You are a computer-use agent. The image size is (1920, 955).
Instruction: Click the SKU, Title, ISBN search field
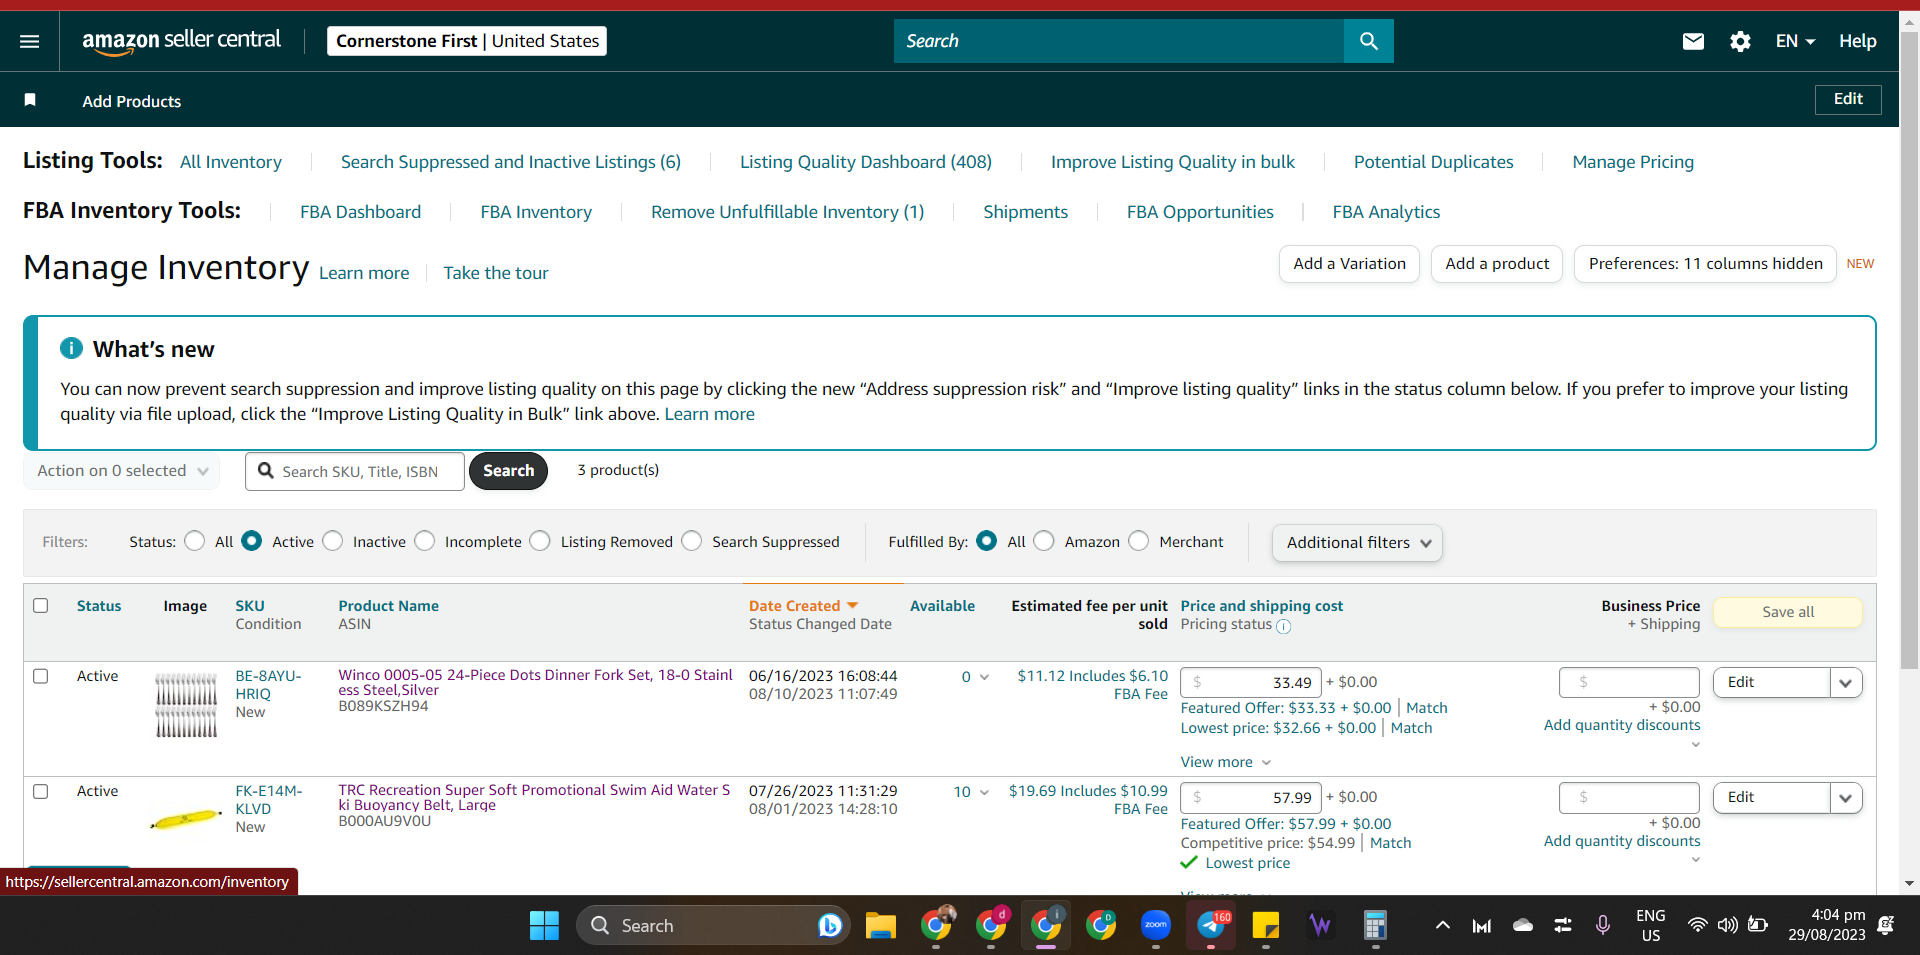355,471
